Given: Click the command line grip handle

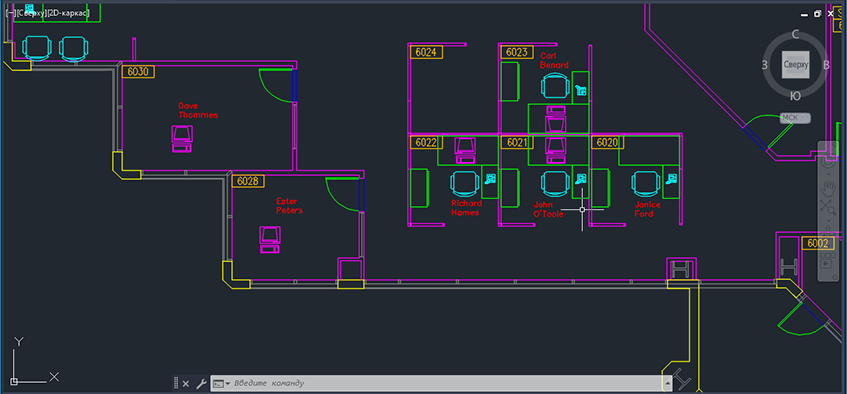Looking at the screenshot, I should 176,383.
